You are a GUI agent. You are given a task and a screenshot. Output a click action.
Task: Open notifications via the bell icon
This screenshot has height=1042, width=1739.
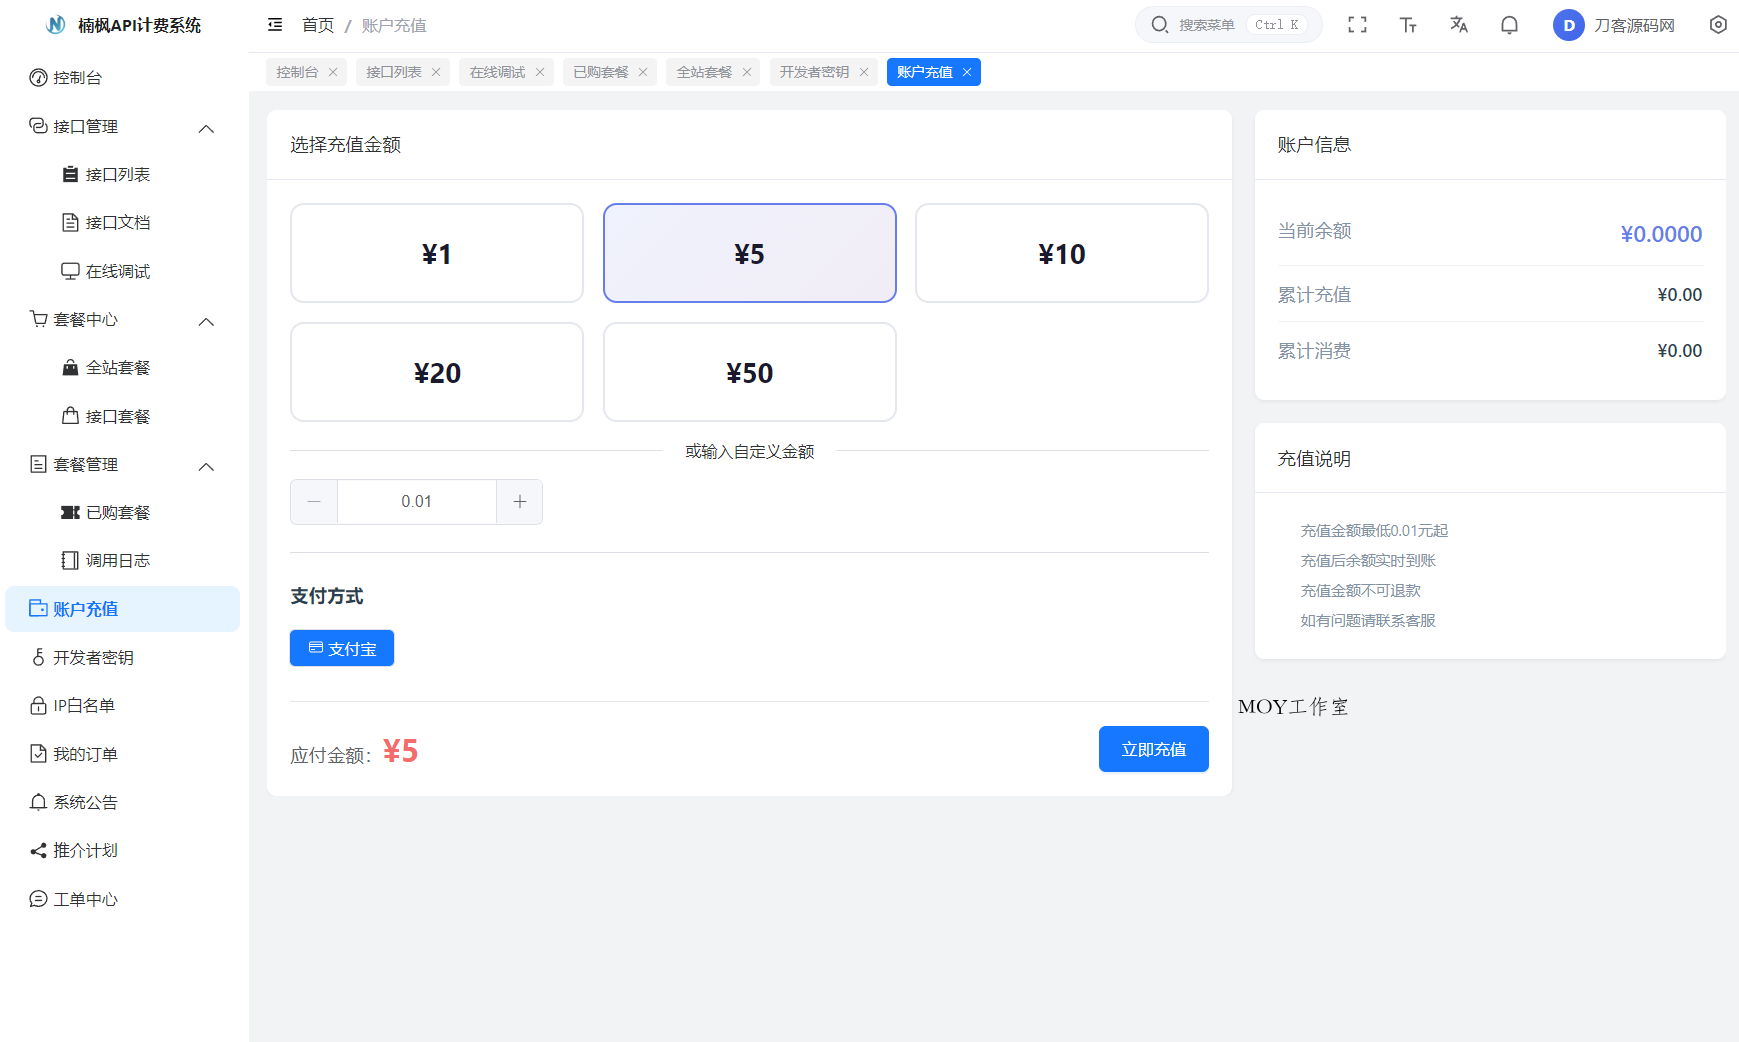pyautogui.click(x=1509, y=25)
